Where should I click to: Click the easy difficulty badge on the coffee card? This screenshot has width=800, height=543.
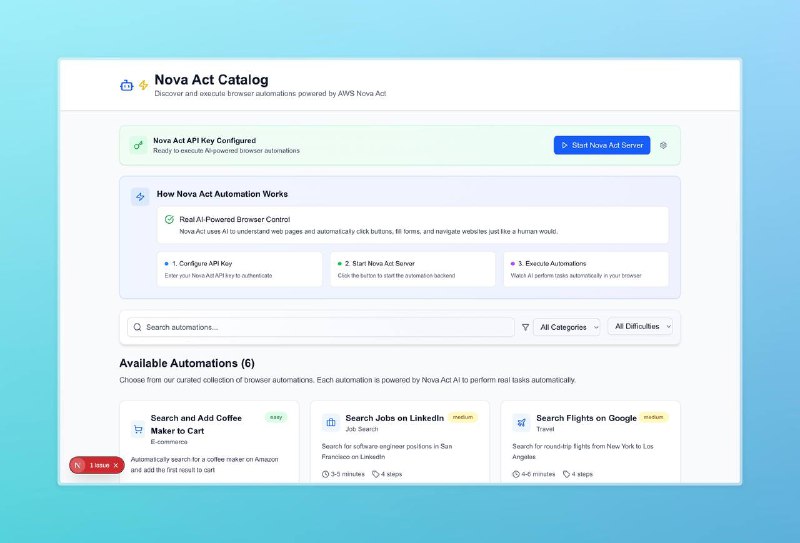pyautogui.click(x=276, y=417)
